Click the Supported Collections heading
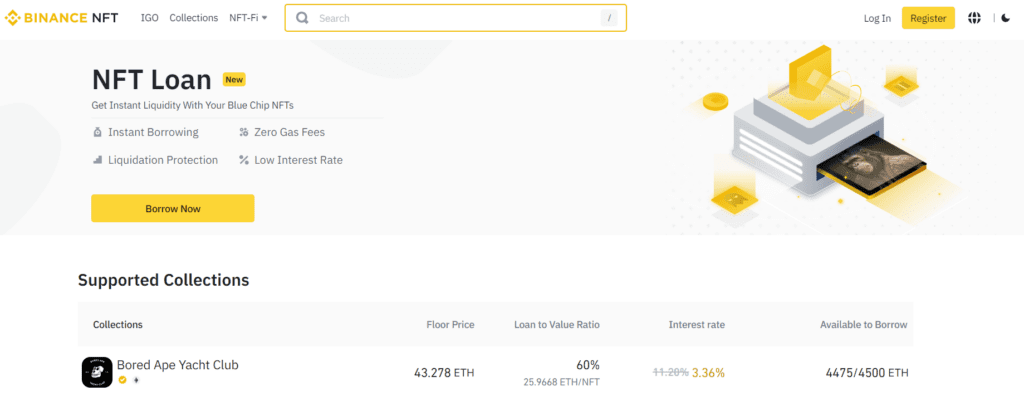 tap(163, 280)
